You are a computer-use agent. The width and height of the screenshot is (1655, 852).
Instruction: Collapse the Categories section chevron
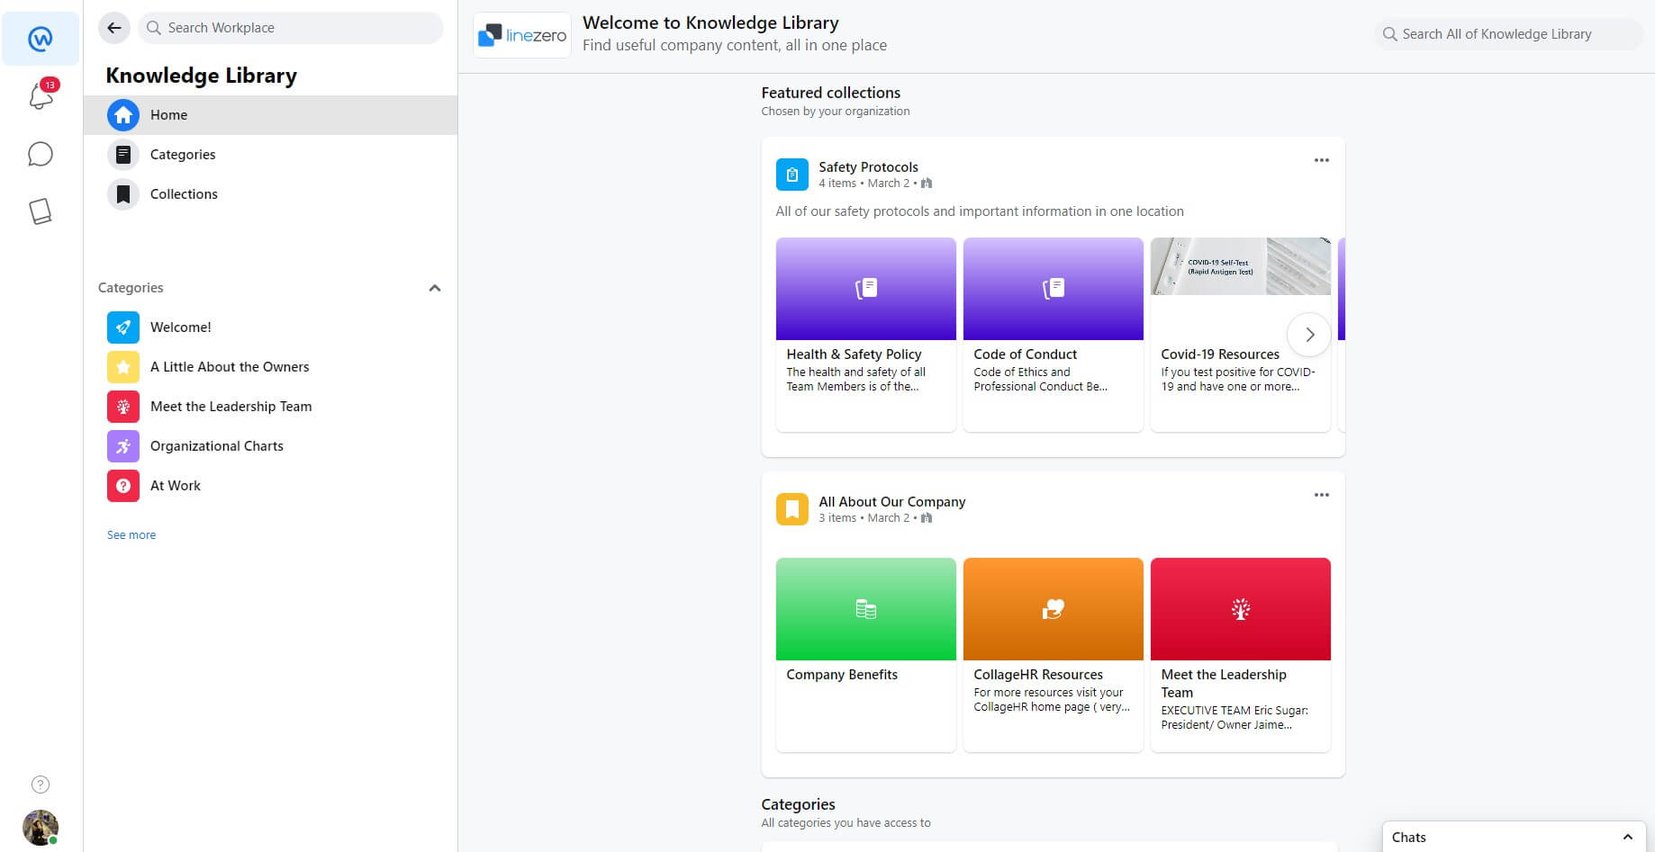coord(434,288)
